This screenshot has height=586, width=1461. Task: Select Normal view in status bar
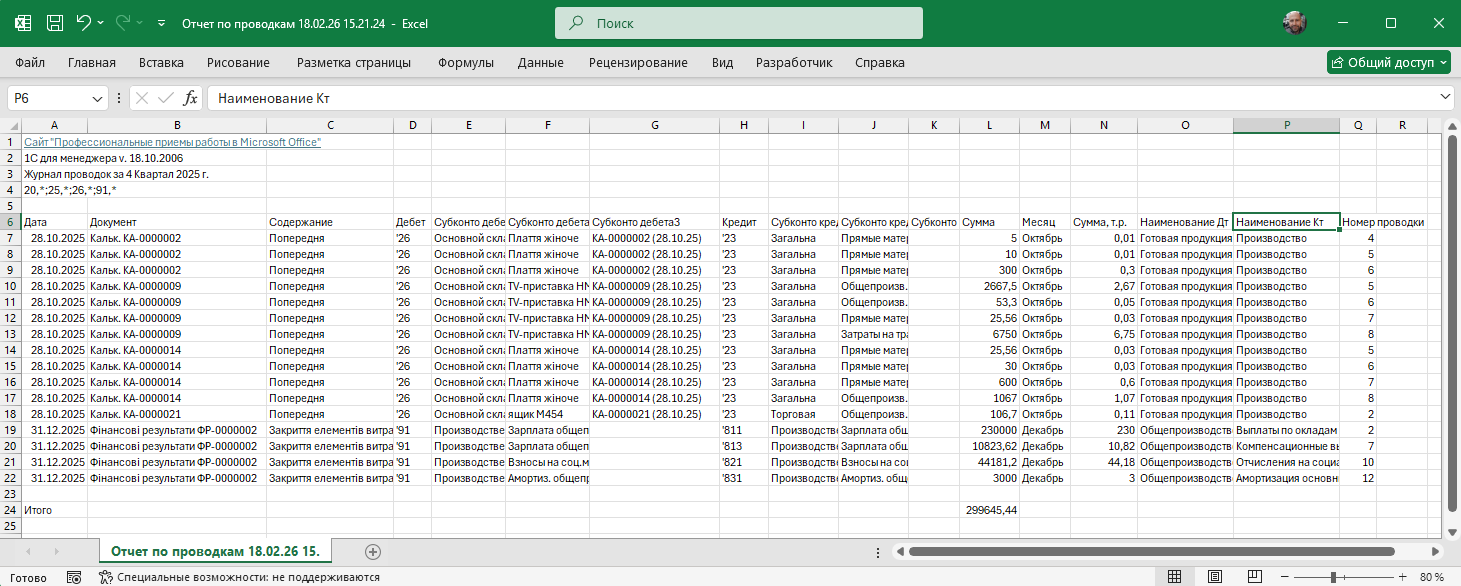[x=1175, y=577]
